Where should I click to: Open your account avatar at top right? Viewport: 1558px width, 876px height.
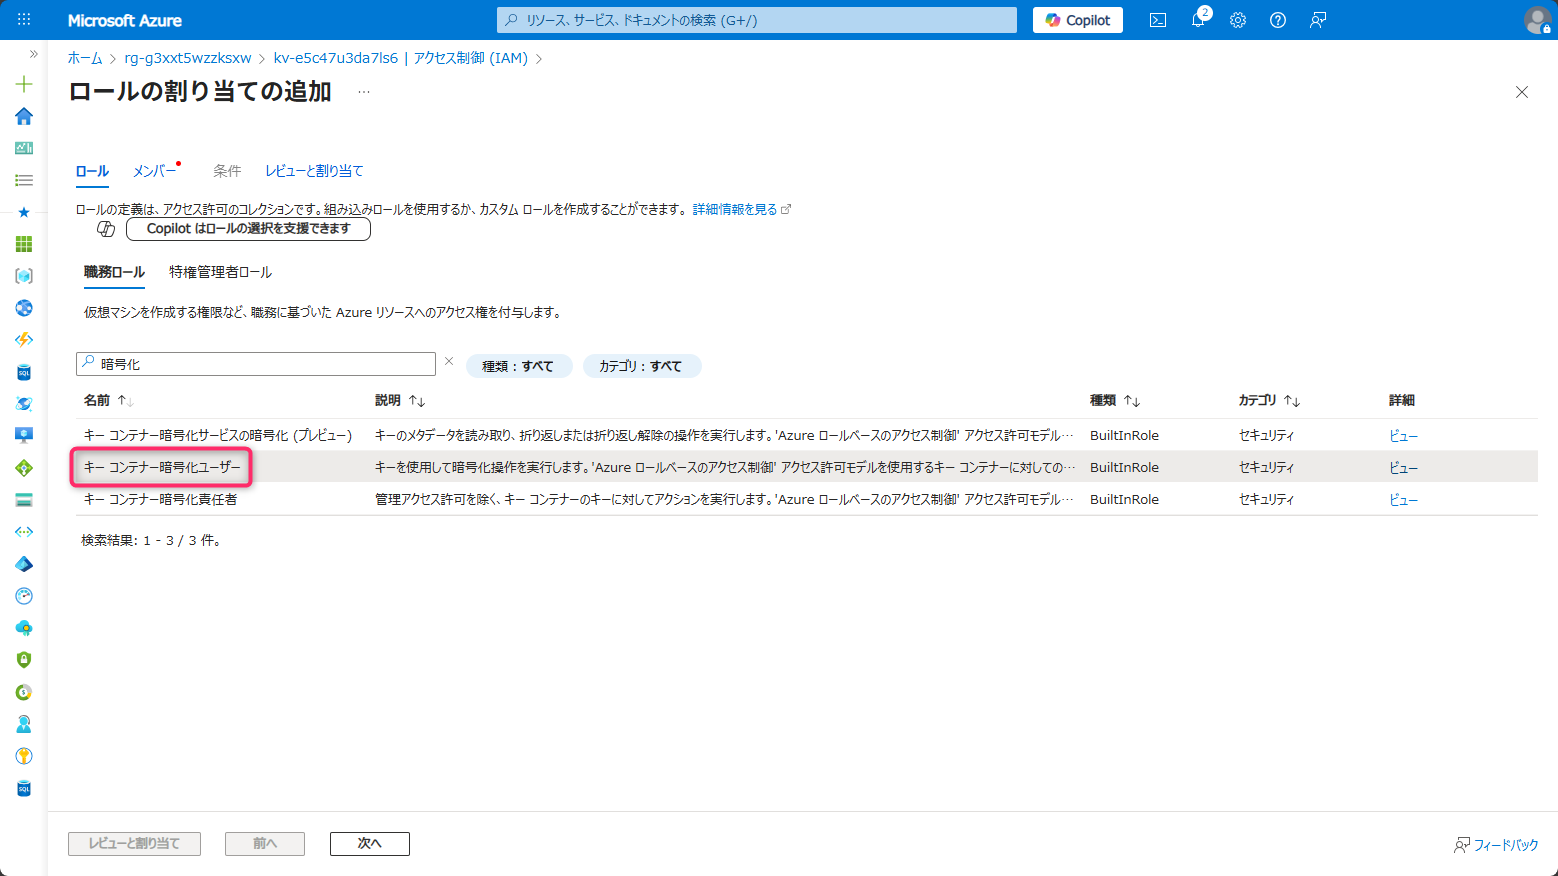pyautogui.click(x=1537, y=20)
